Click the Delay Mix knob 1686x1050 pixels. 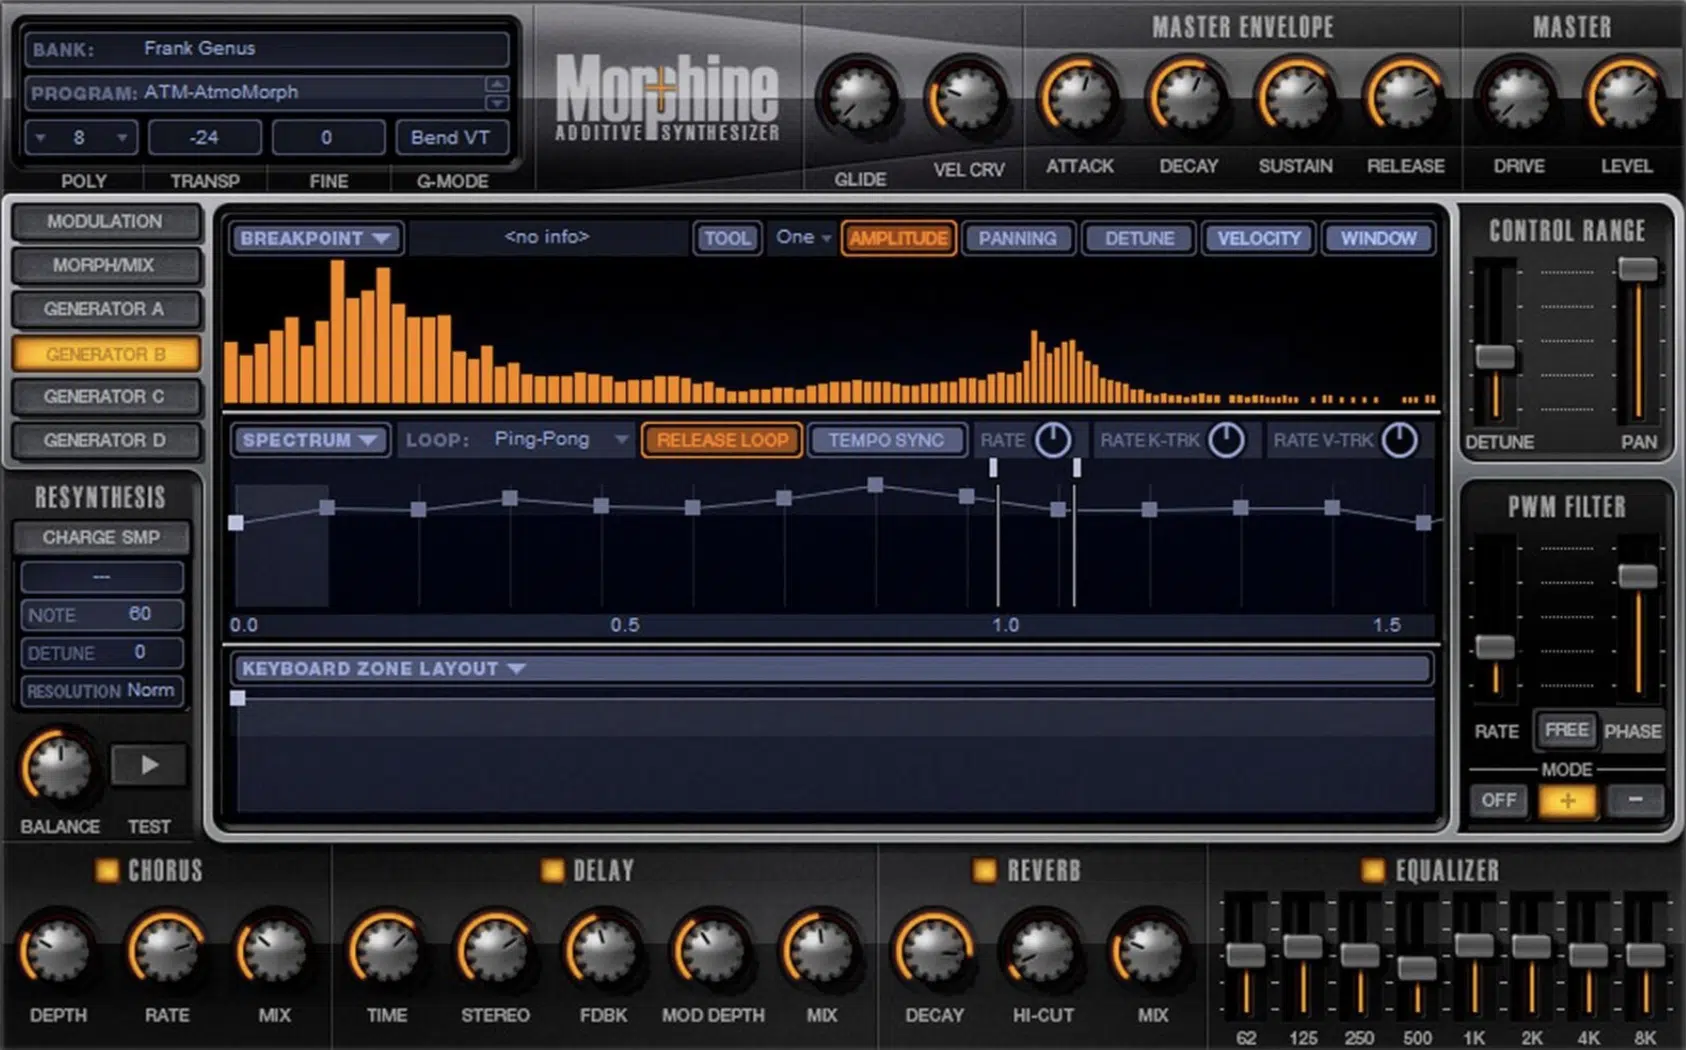click(820, 949)
